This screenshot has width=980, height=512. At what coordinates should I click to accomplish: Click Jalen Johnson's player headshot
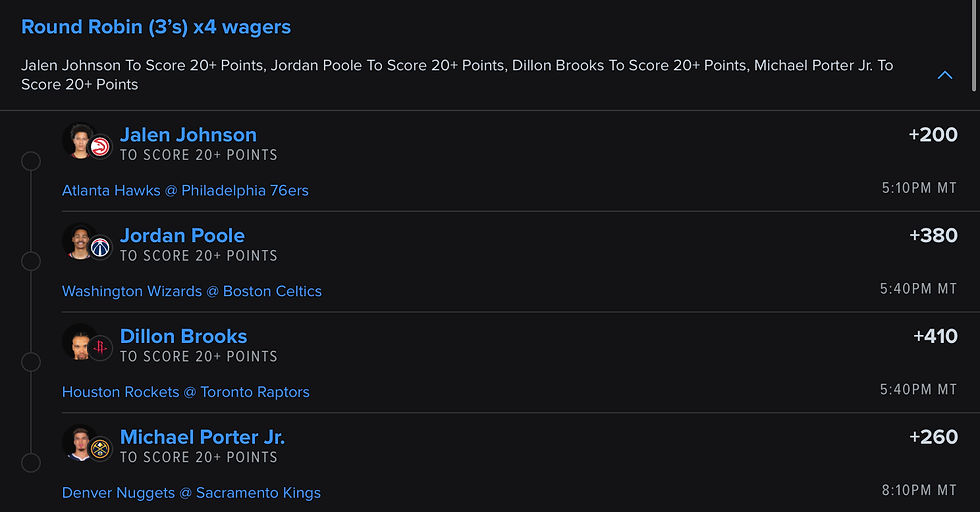click(x=78, y=140)
